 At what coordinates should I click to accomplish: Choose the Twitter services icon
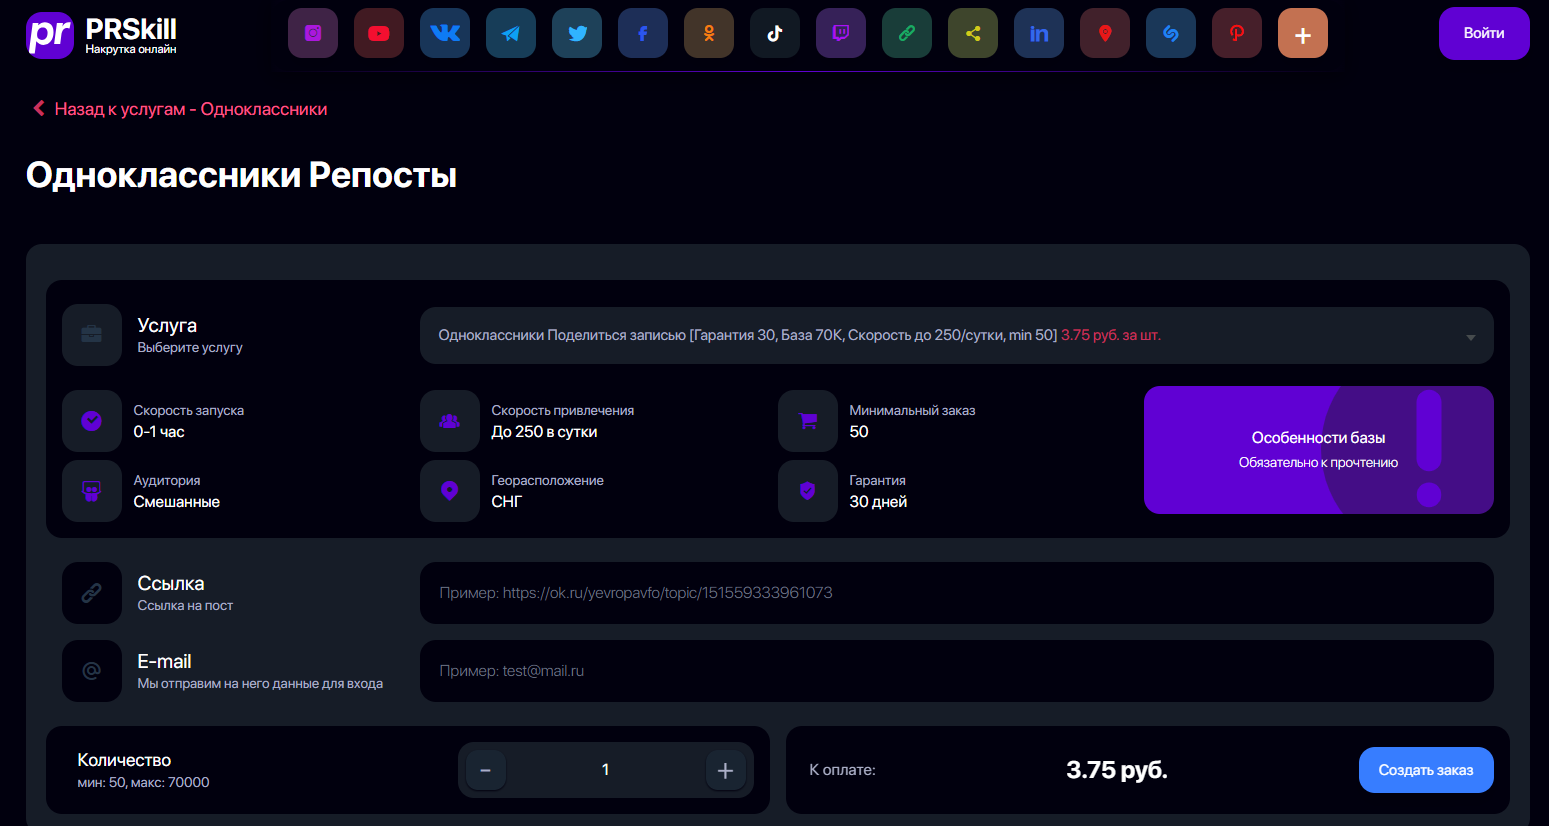tap(577, 33)
